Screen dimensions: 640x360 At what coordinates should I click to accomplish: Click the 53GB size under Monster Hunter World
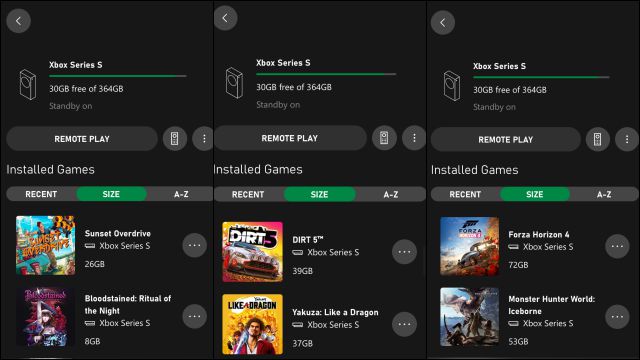[x=518, y=342]
